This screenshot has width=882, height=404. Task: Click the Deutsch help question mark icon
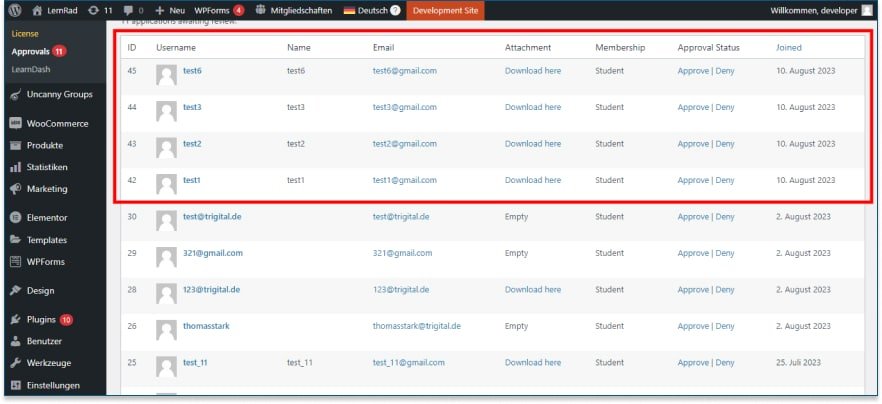point(395,10)
